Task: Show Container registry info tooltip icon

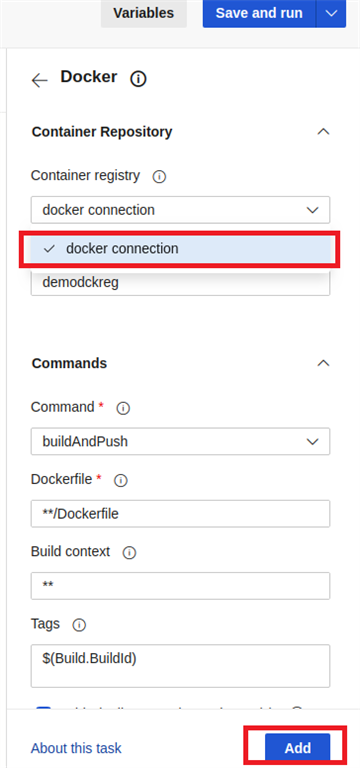Action: (159, 177)
